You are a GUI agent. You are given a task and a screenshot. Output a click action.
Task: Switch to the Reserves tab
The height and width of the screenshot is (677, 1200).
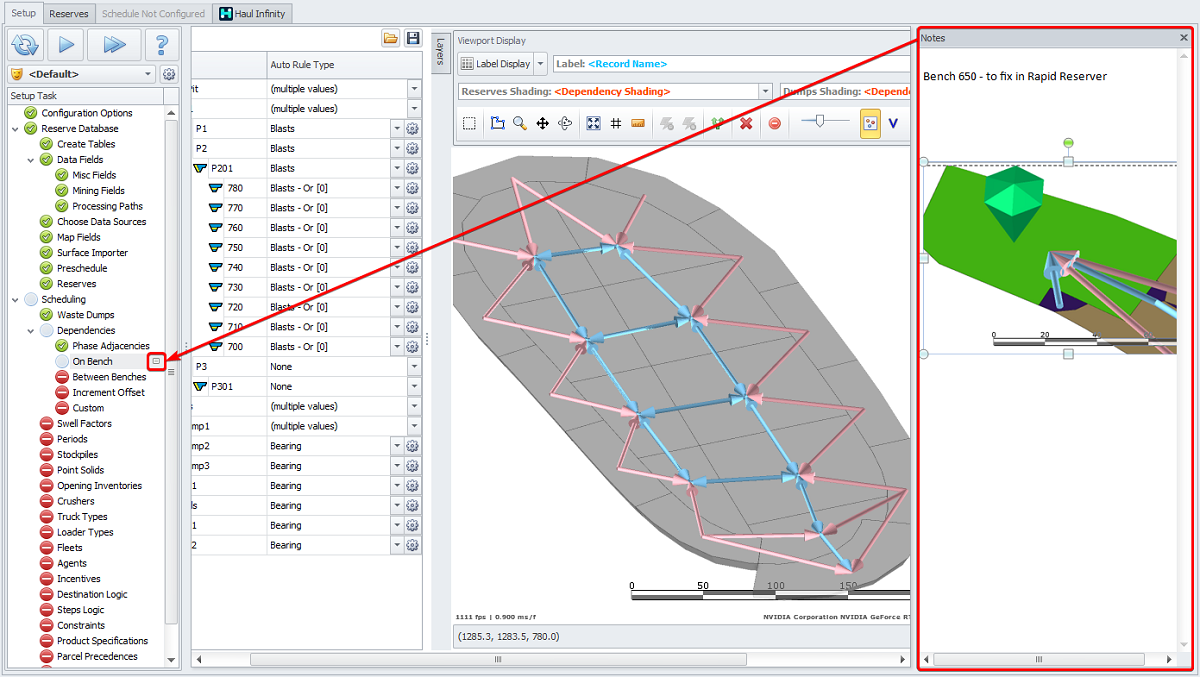pos(69,13)
